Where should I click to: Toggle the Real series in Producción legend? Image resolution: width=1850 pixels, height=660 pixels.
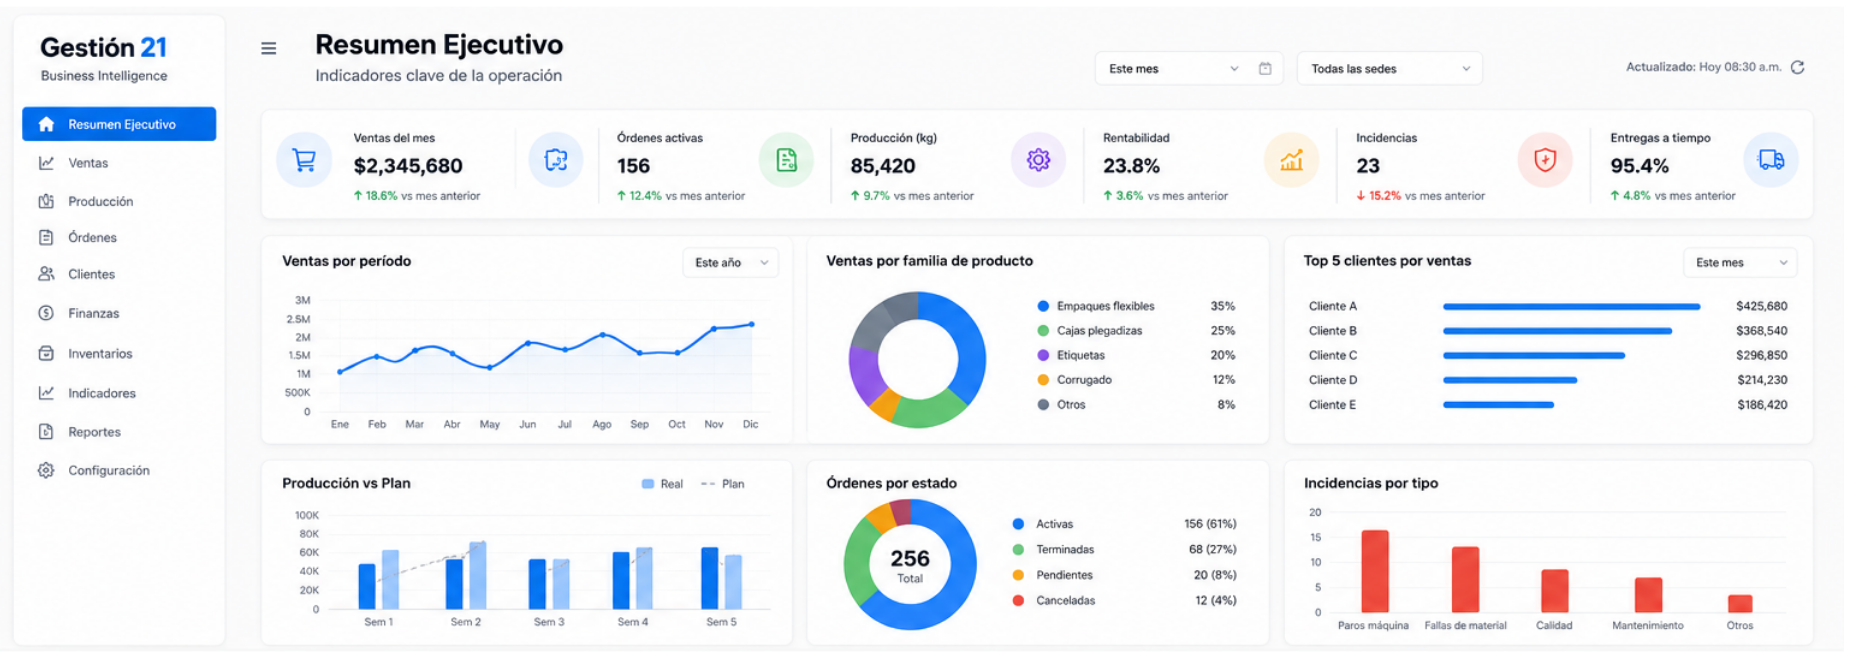[662, 484]
